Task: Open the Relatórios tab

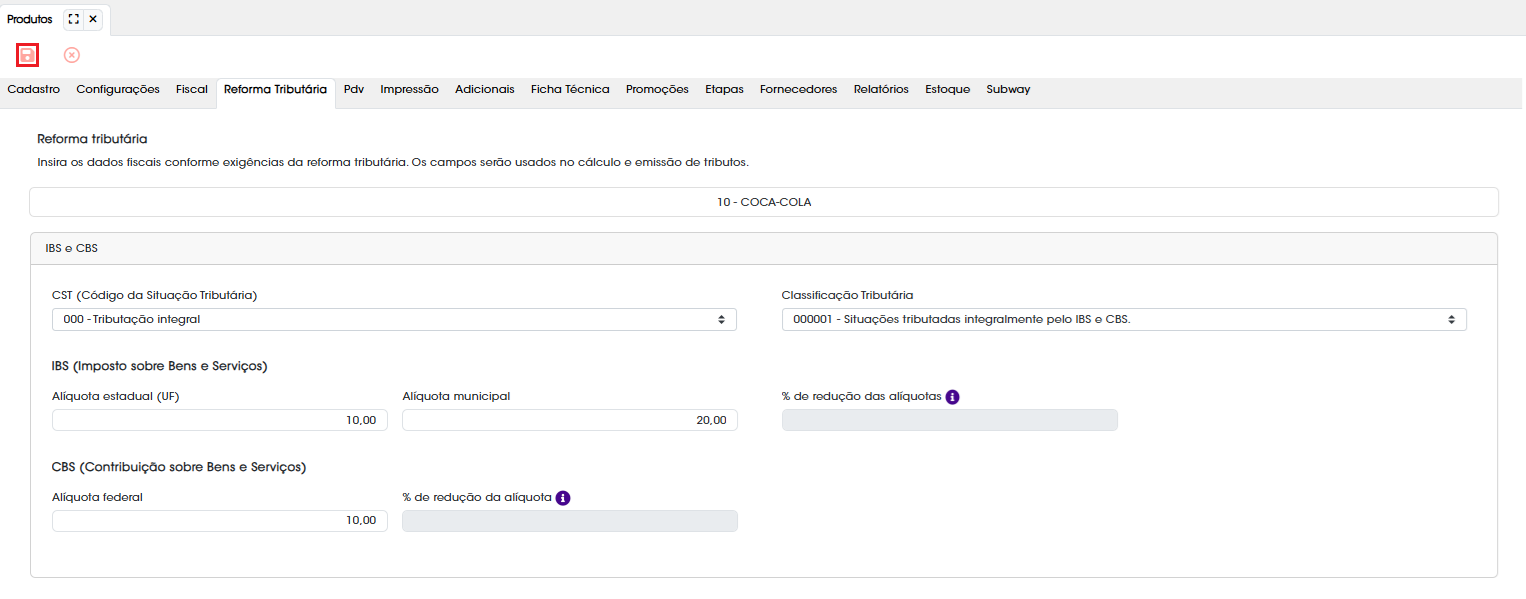Action: 881,90
